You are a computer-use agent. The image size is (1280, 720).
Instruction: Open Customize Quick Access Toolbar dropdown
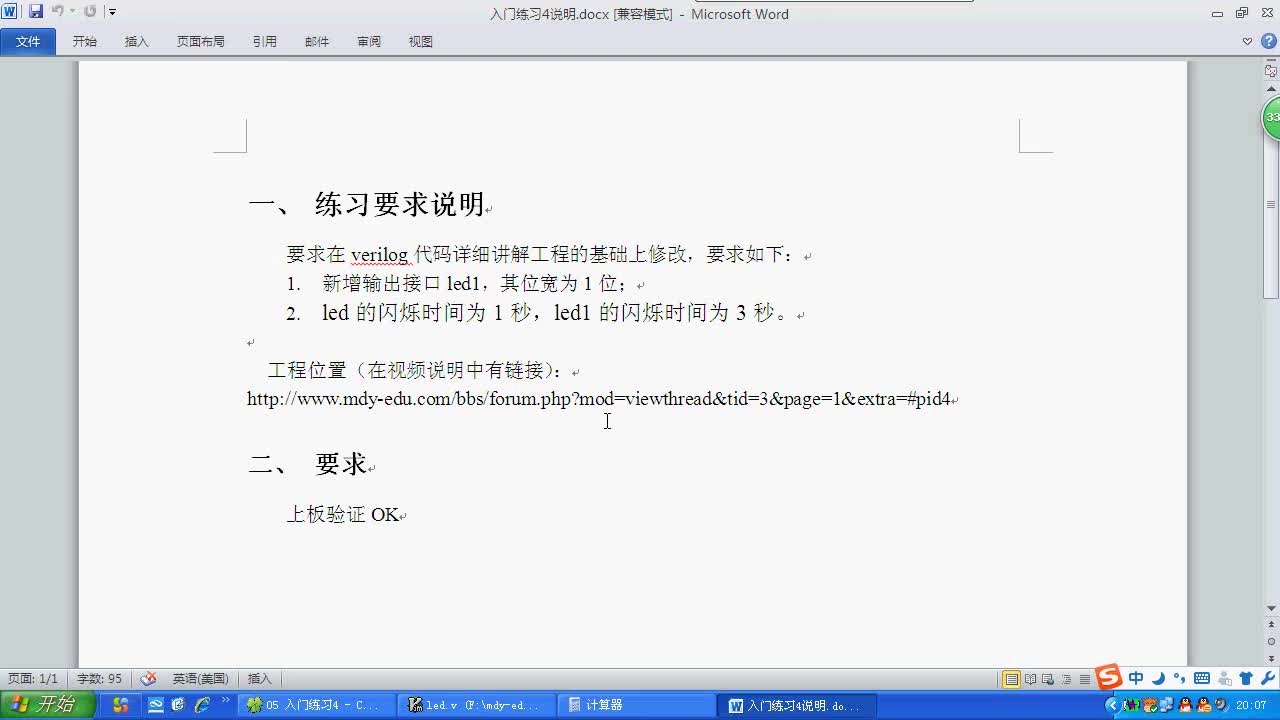click(x=112, y=12)
